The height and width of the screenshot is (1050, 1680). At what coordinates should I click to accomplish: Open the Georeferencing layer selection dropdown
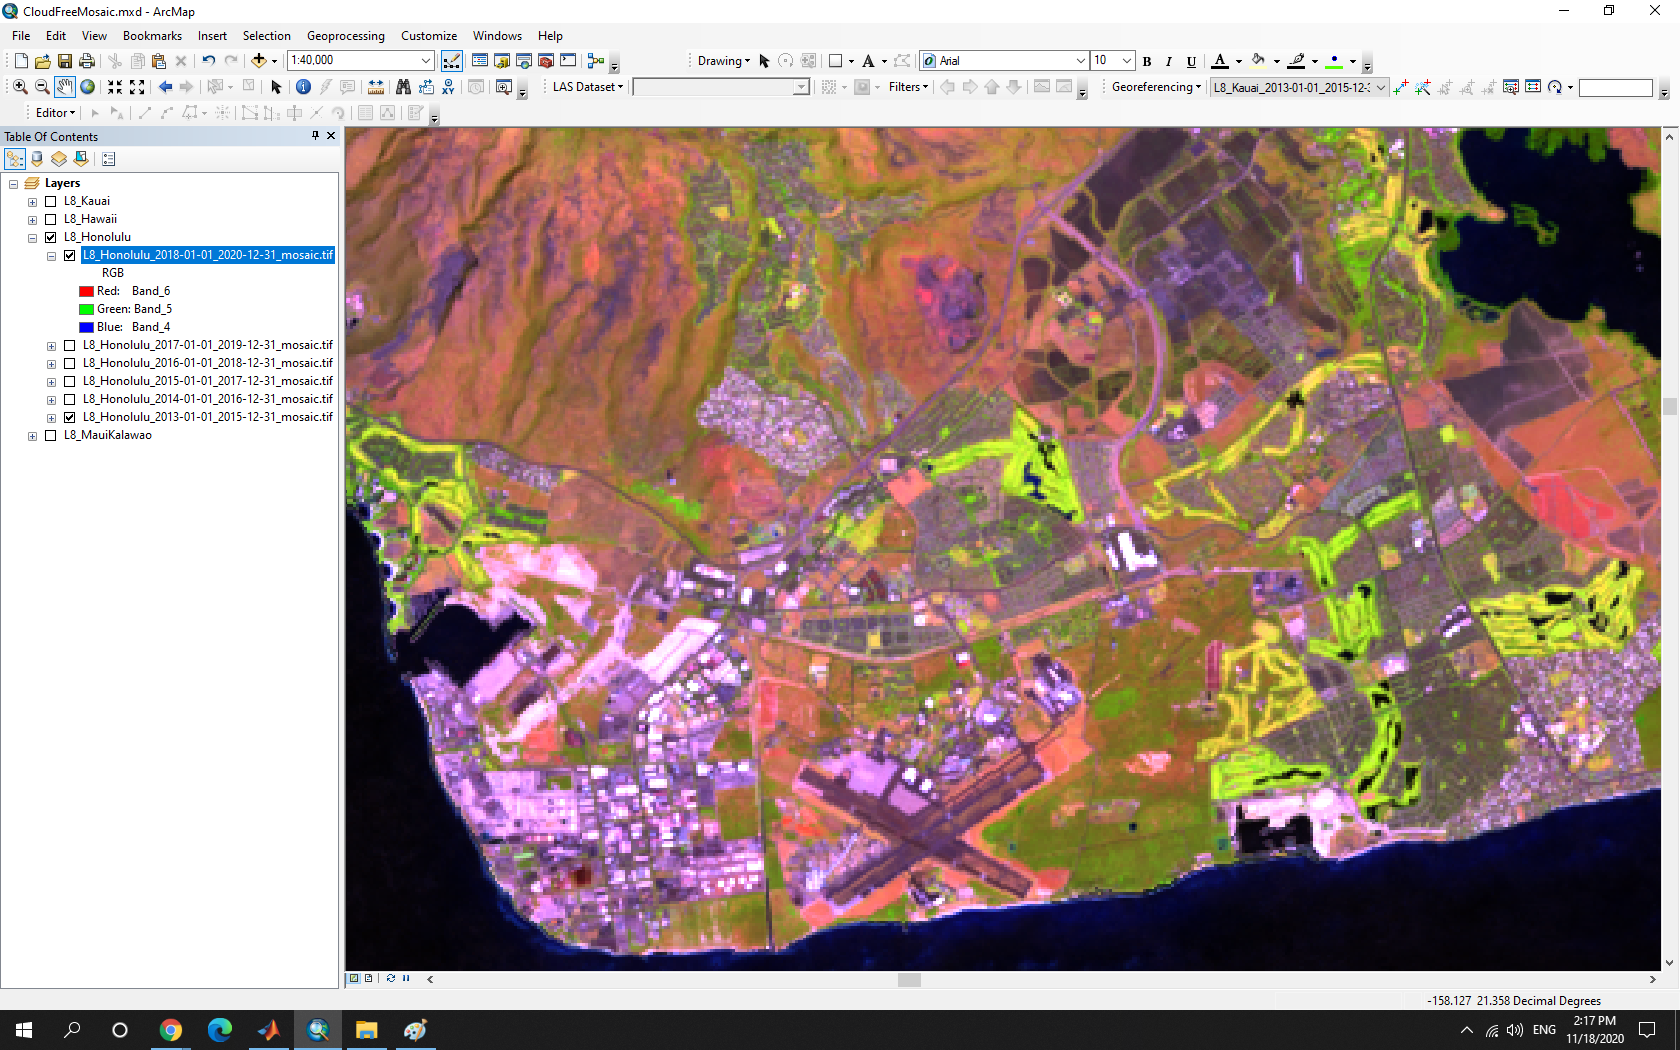click(x=1381, y=87)
